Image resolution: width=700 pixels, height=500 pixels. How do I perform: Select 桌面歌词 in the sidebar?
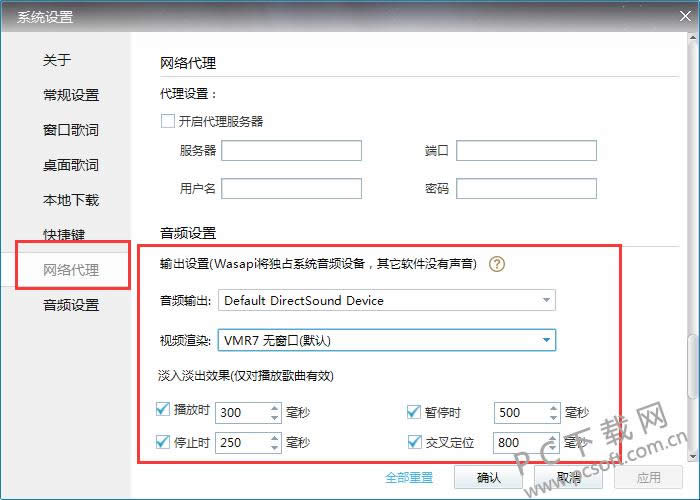pos(71,165)
